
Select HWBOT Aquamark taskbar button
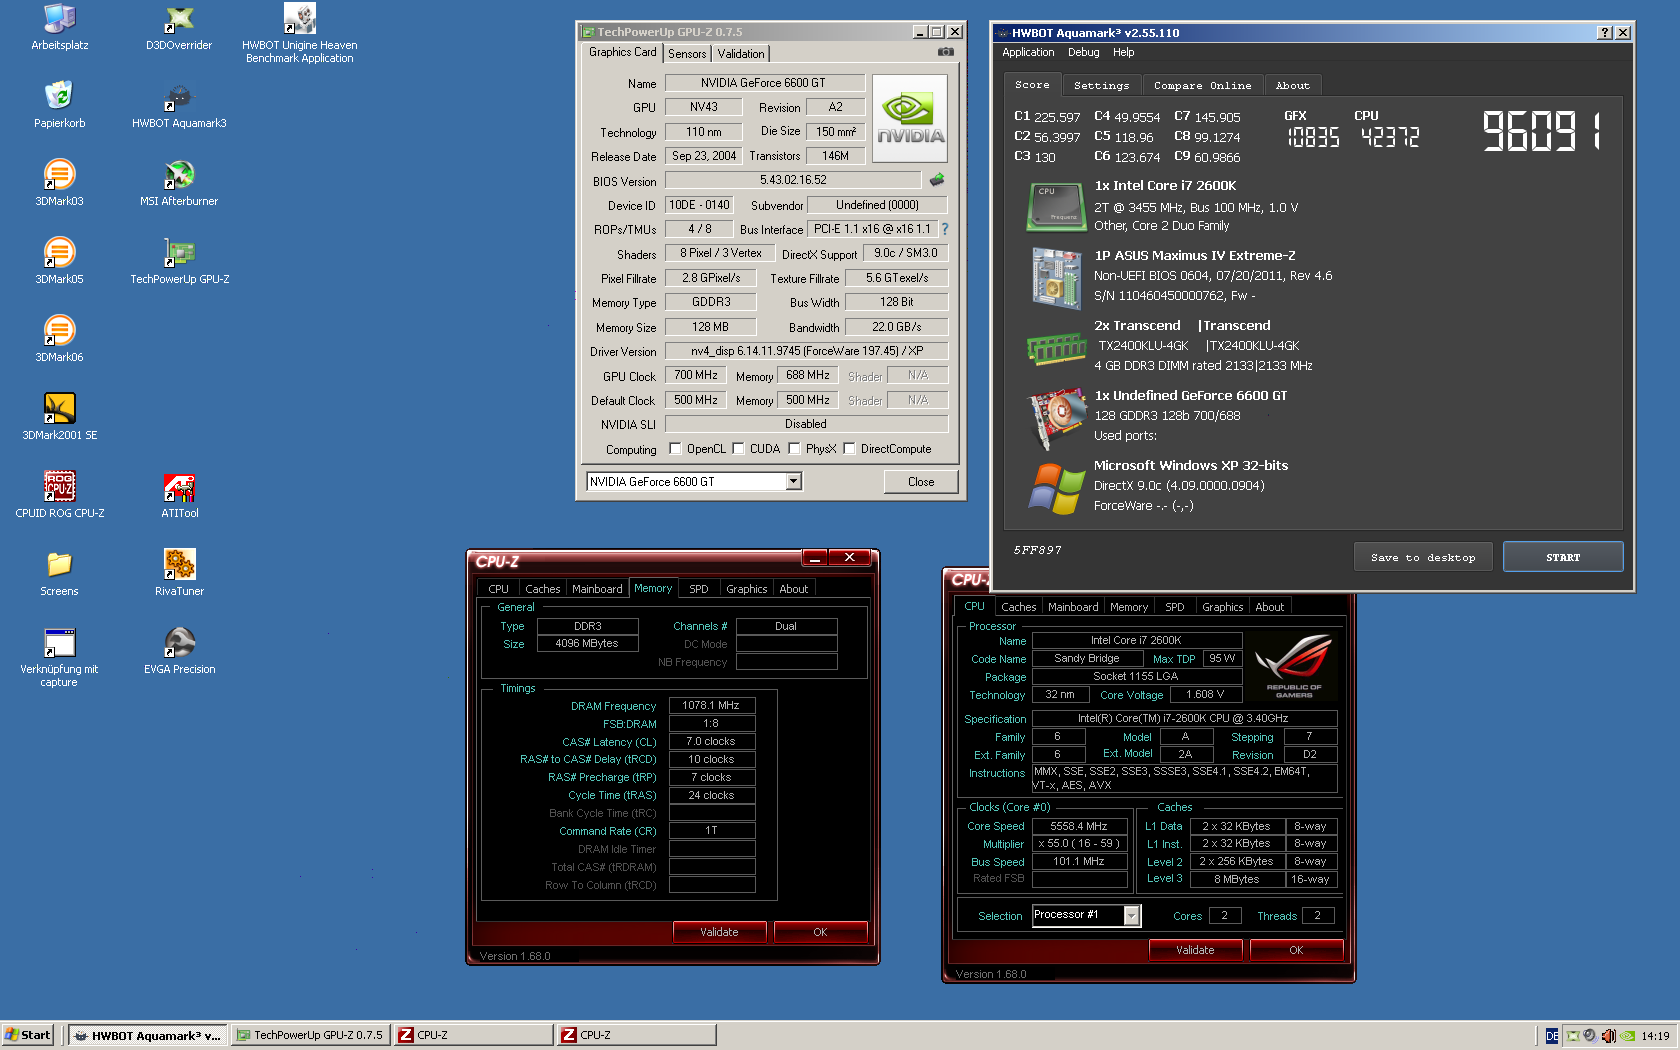[147, 1035]
